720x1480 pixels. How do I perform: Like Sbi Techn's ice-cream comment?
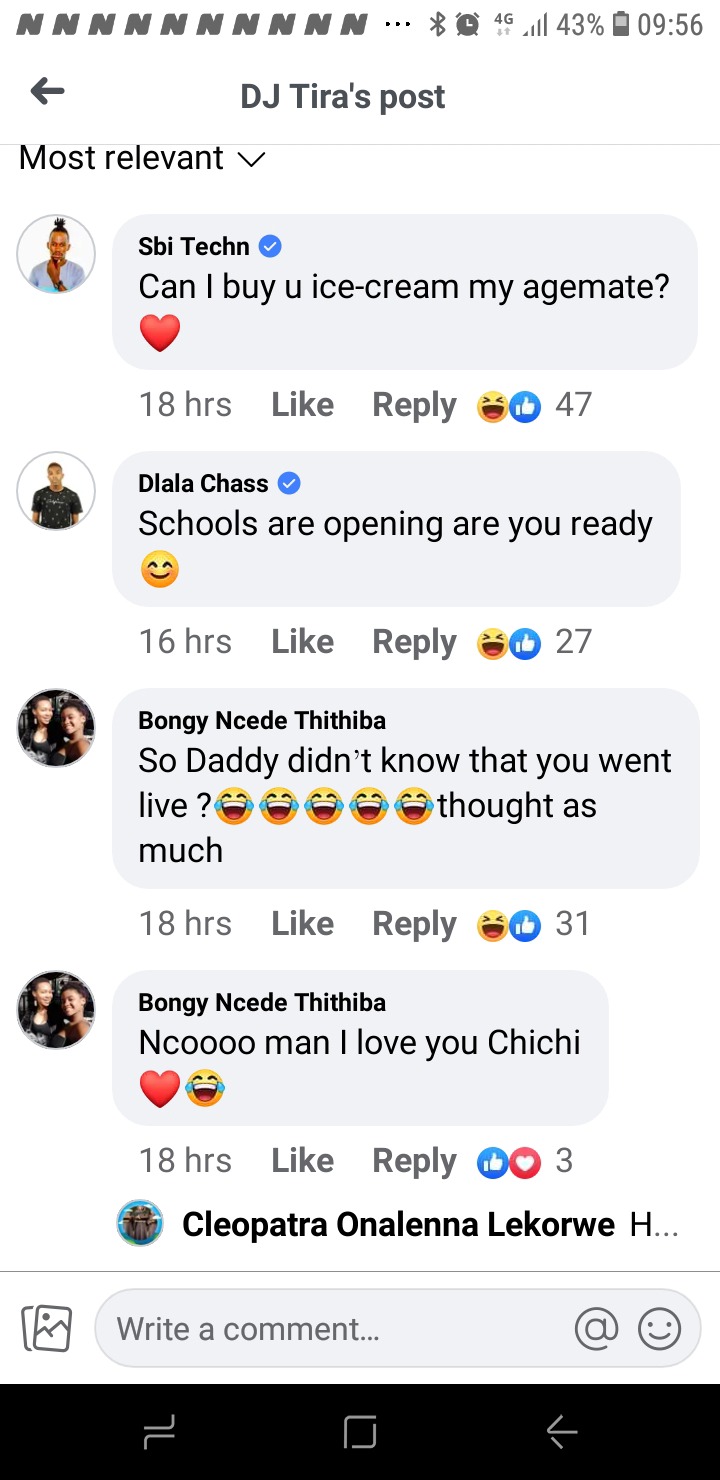click(x=302, y=405)
